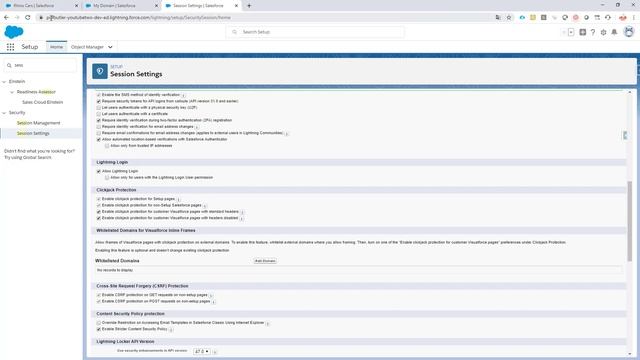Click the settings page vertical scrollbar
The width and height of the screenshot is (640, 360).
(629, 220)
